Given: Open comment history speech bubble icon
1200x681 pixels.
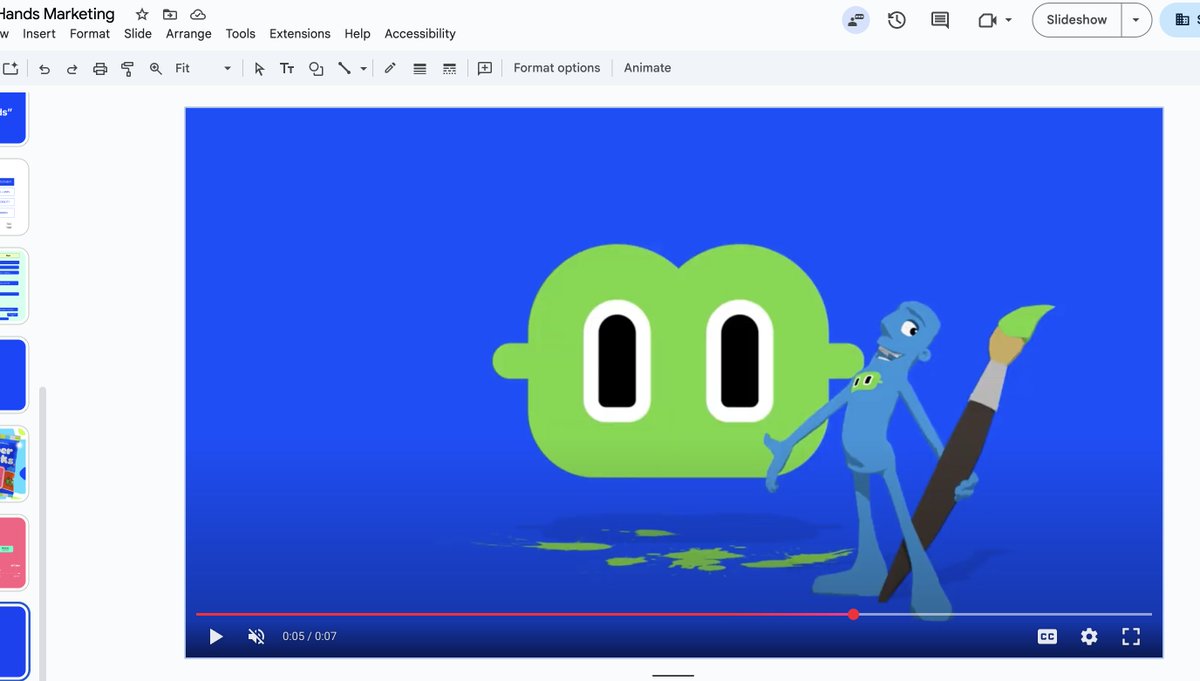Looking at the screenshot, I should tap(940, 20).
